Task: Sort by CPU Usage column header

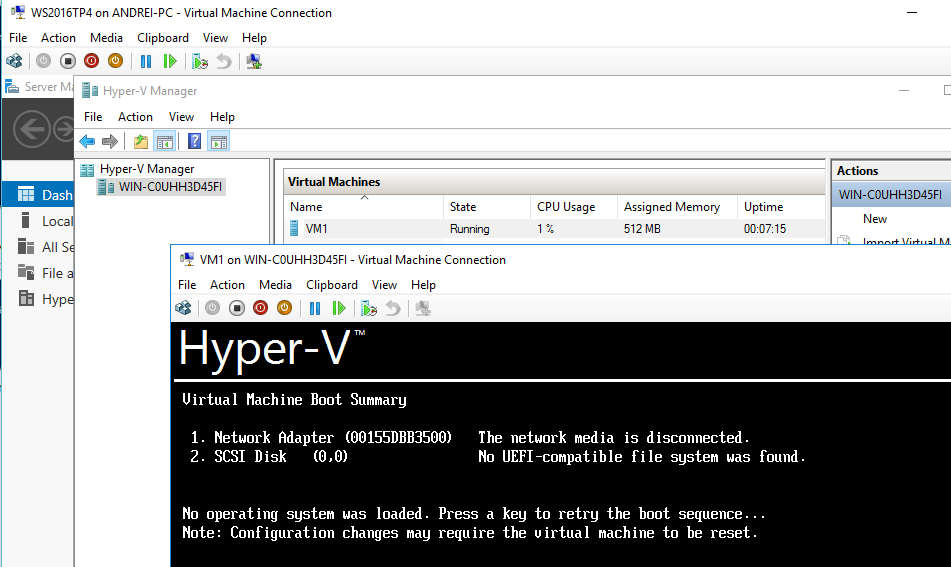Action: (574, 207)
